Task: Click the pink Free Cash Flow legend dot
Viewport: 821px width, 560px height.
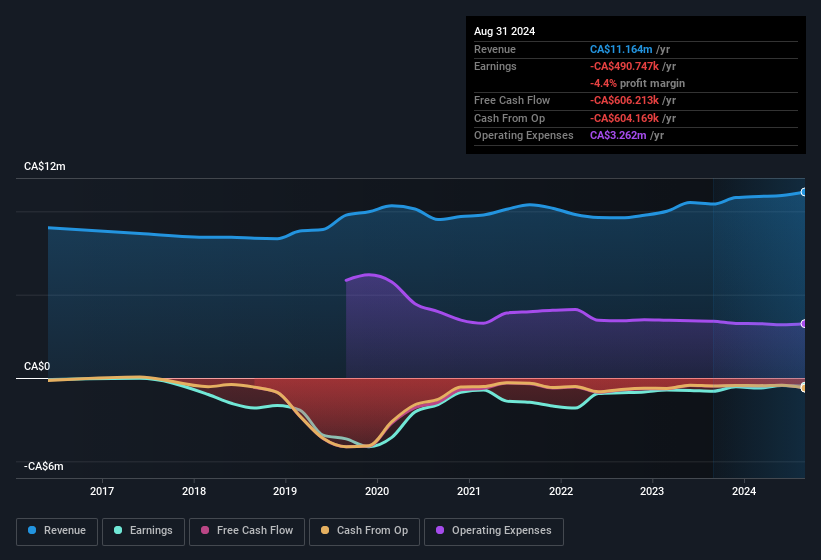Action: 205,530
